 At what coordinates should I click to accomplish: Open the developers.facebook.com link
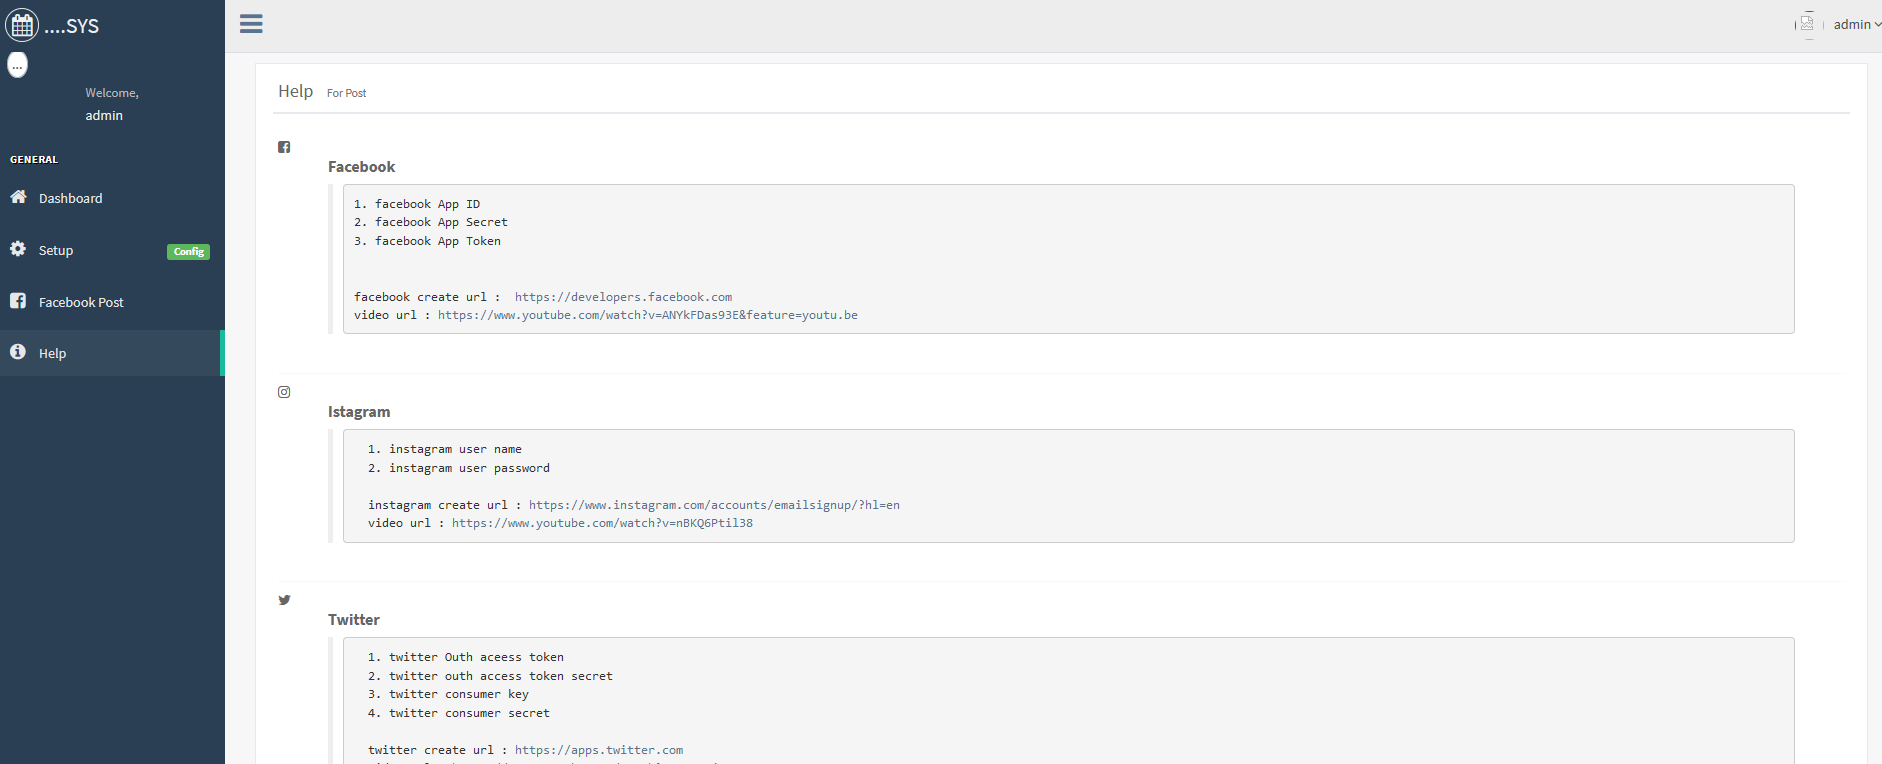(x=623, y=297)
